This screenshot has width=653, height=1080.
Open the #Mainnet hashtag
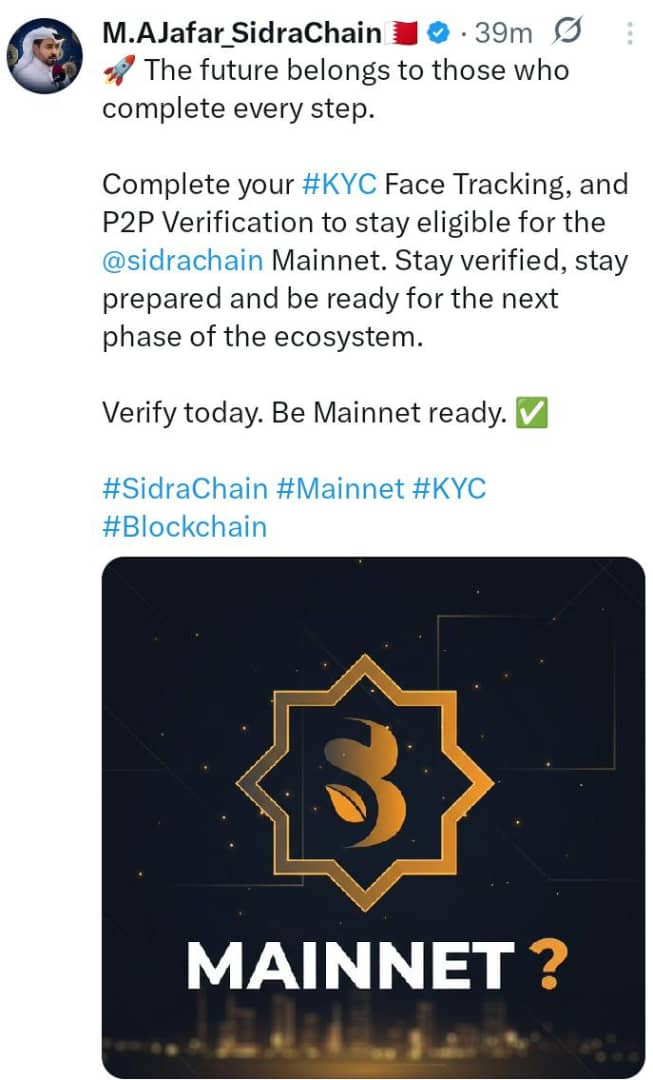pos(340,489)
